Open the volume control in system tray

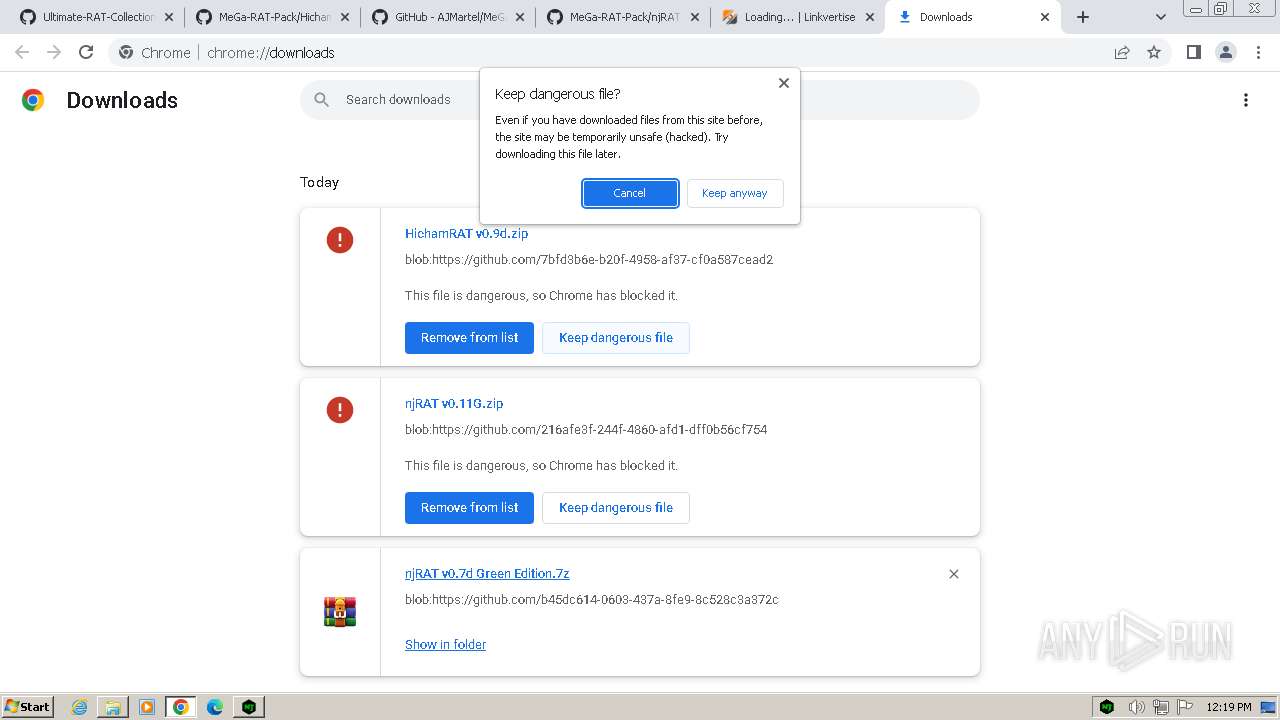coord(1138,707)
